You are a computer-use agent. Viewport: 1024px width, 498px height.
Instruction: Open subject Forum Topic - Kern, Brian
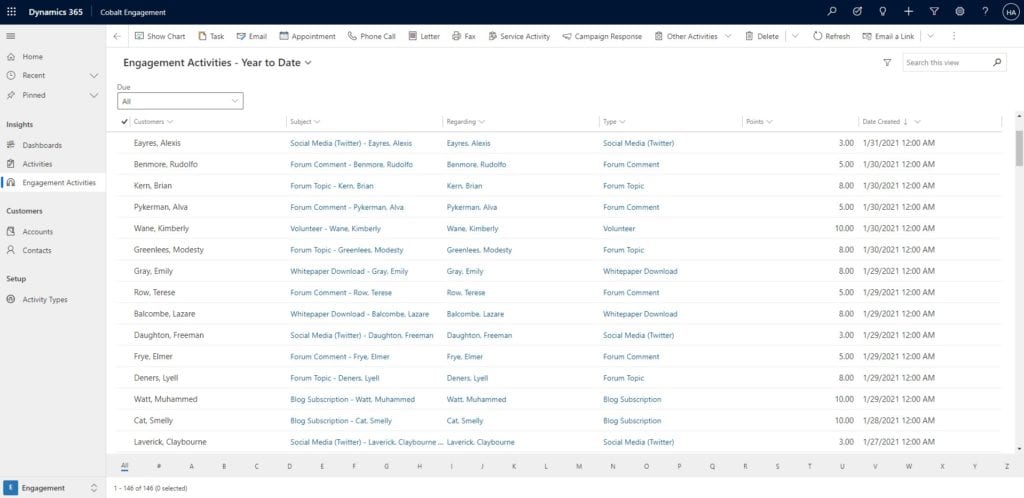coord(332,186)
